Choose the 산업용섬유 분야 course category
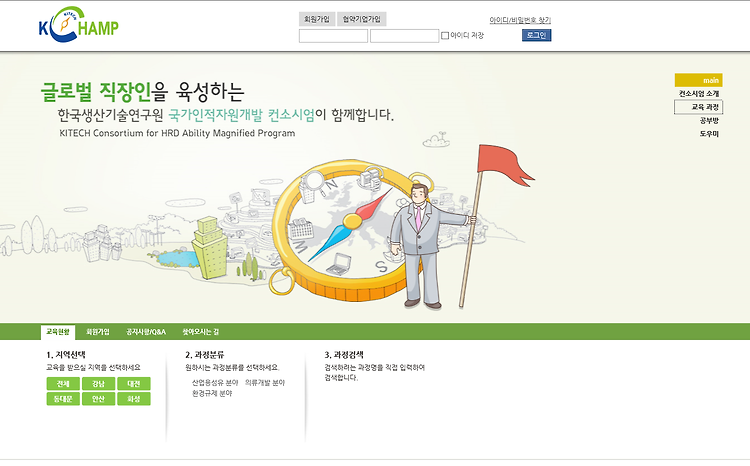Screen dimensions: 750x466 tap(215, 383)
